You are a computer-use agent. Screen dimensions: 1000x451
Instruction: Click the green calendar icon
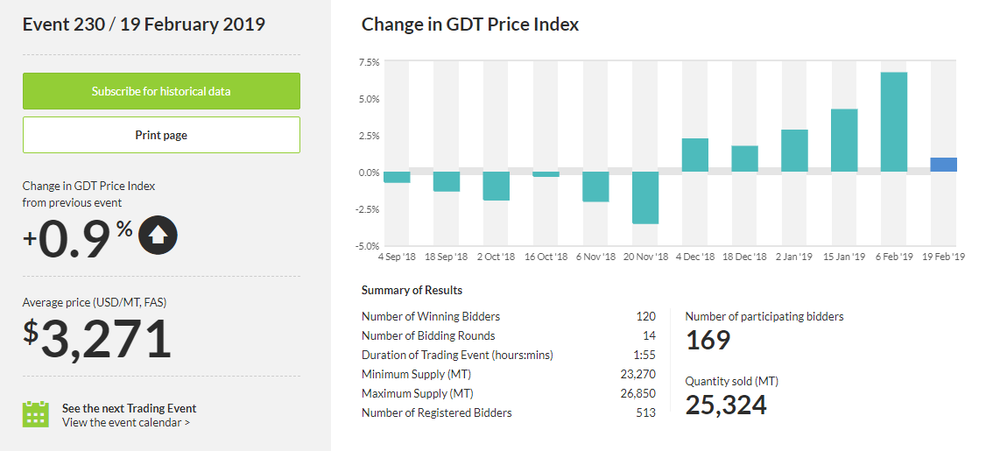pyautogui.click(x=36, y=414)
